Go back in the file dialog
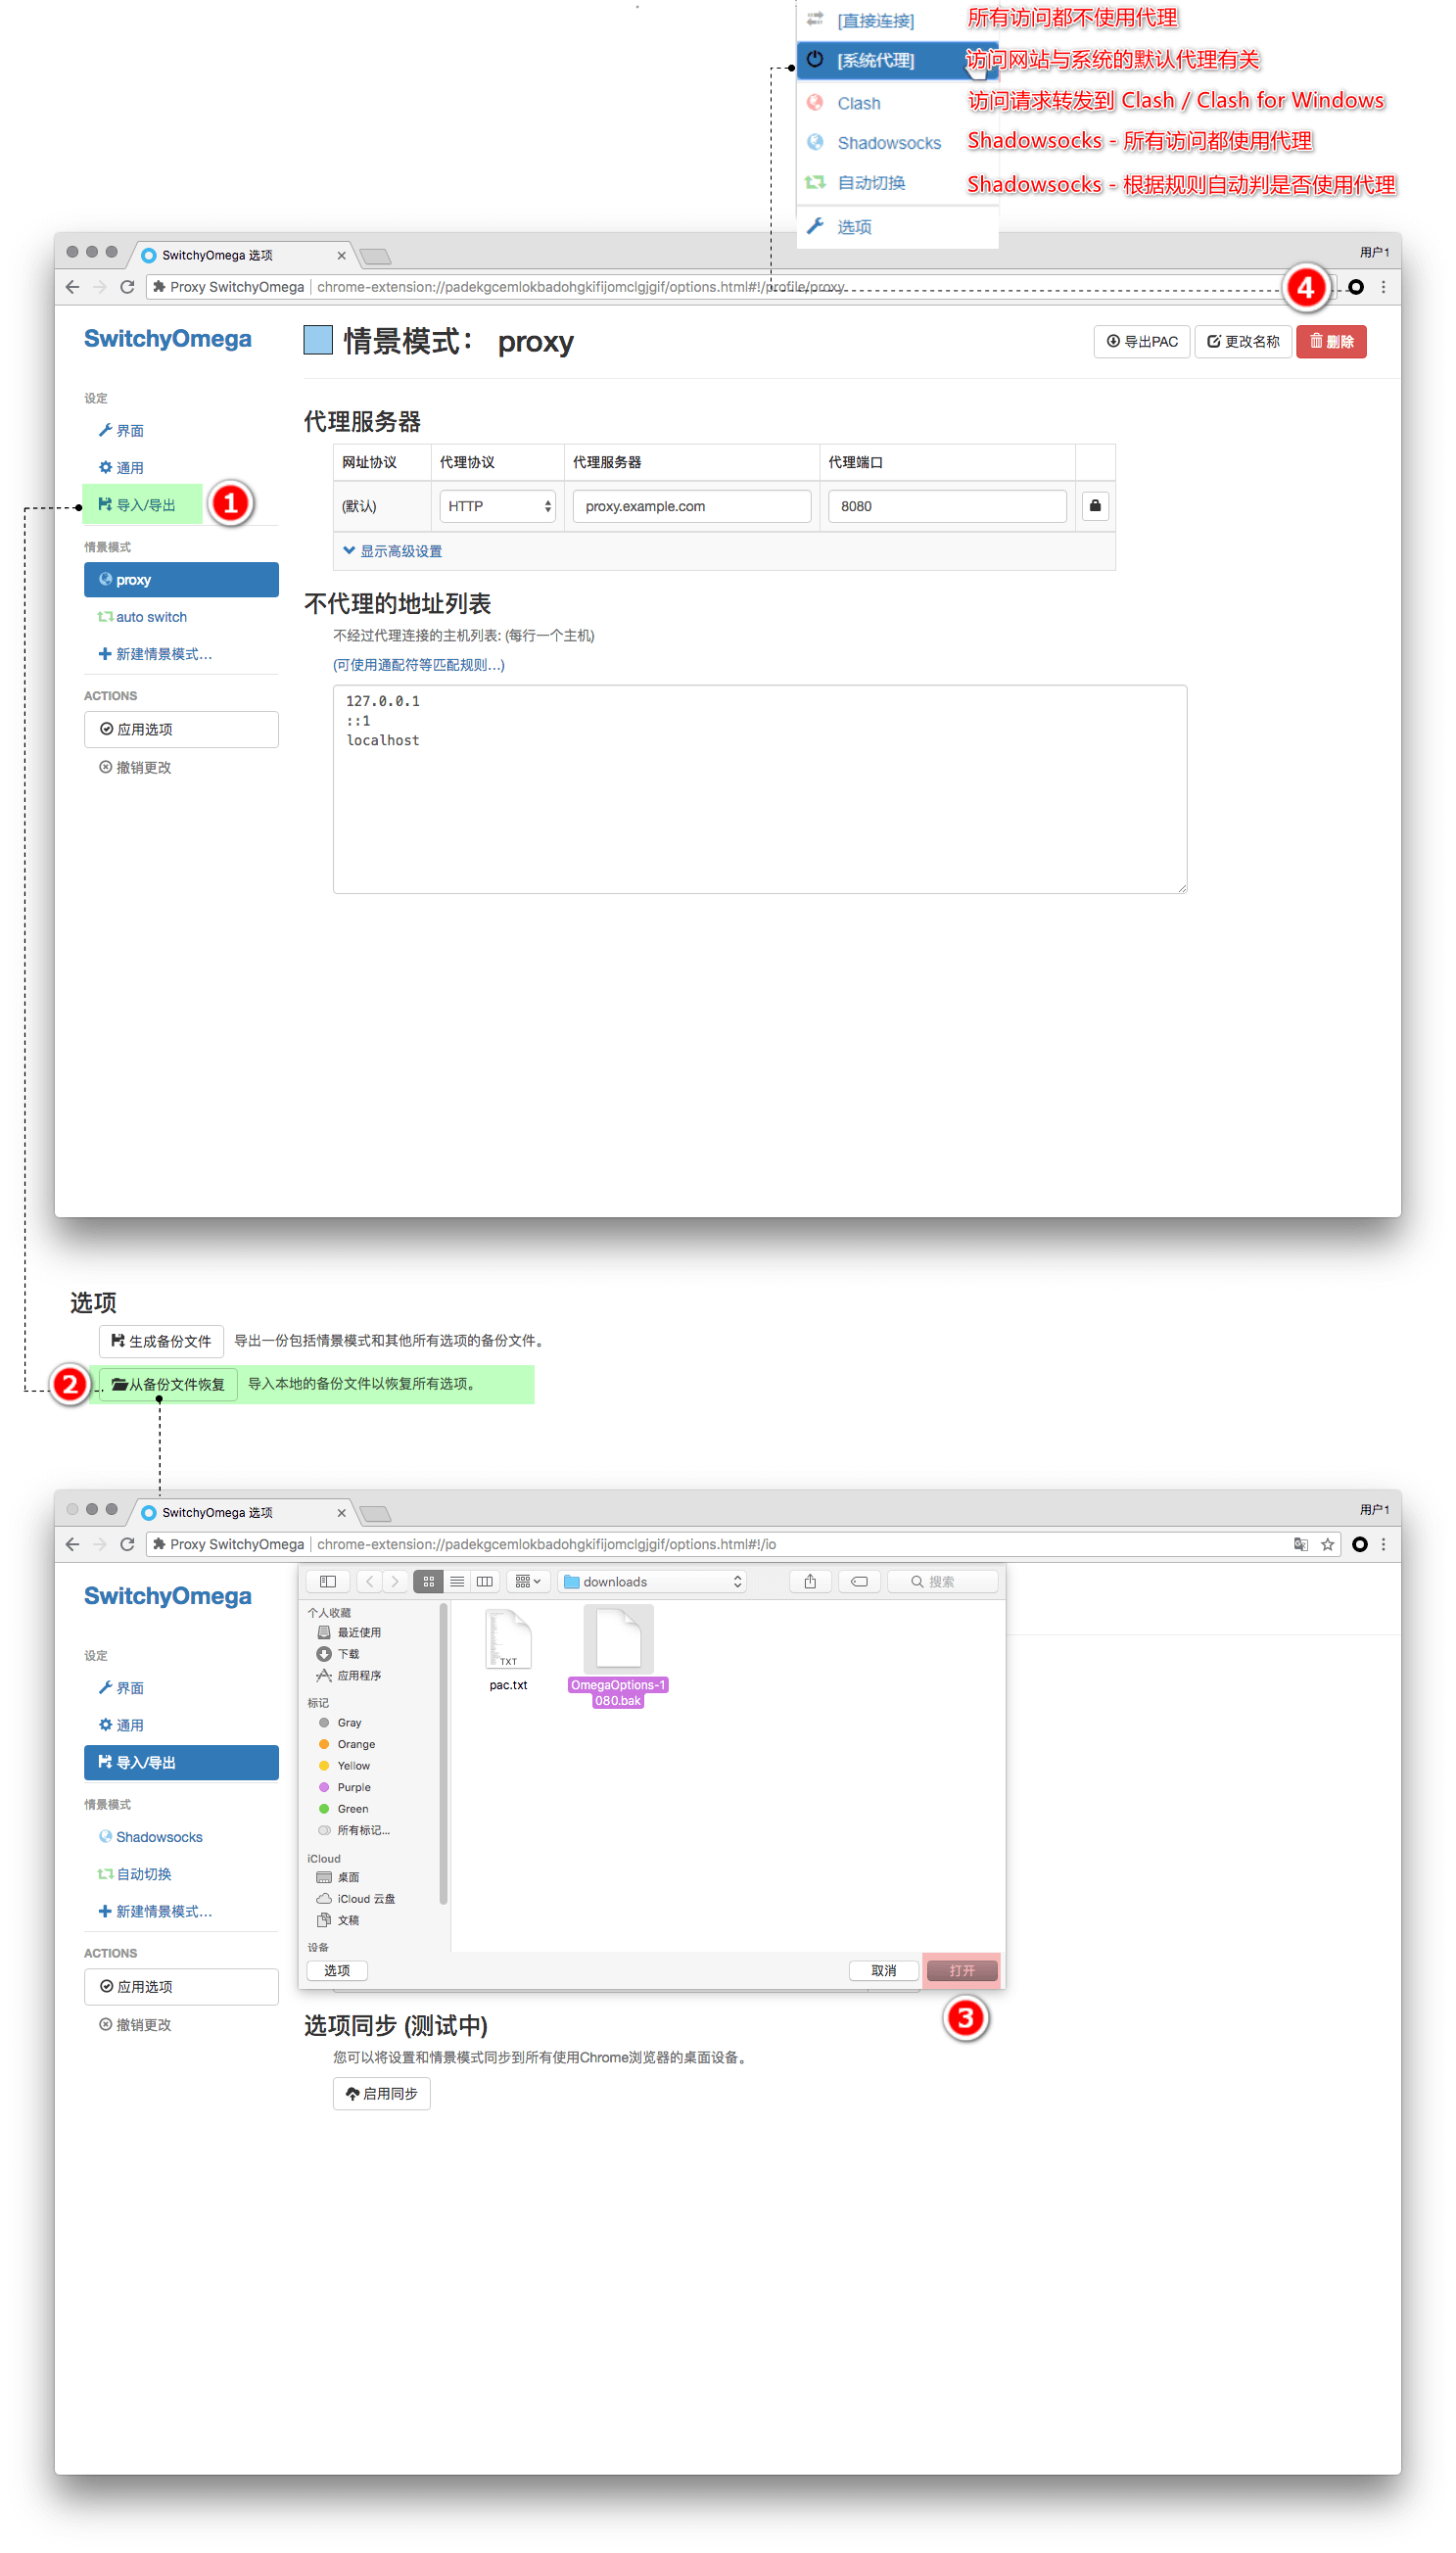 (370, 1581)
